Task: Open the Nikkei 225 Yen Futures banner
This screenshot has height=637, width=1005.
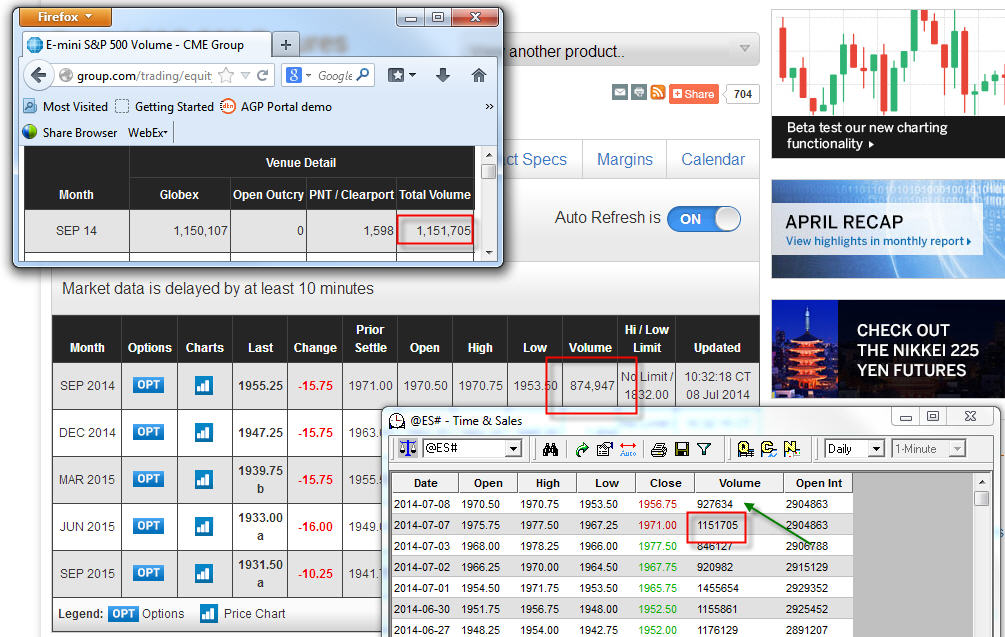Action: pos(888,349)
